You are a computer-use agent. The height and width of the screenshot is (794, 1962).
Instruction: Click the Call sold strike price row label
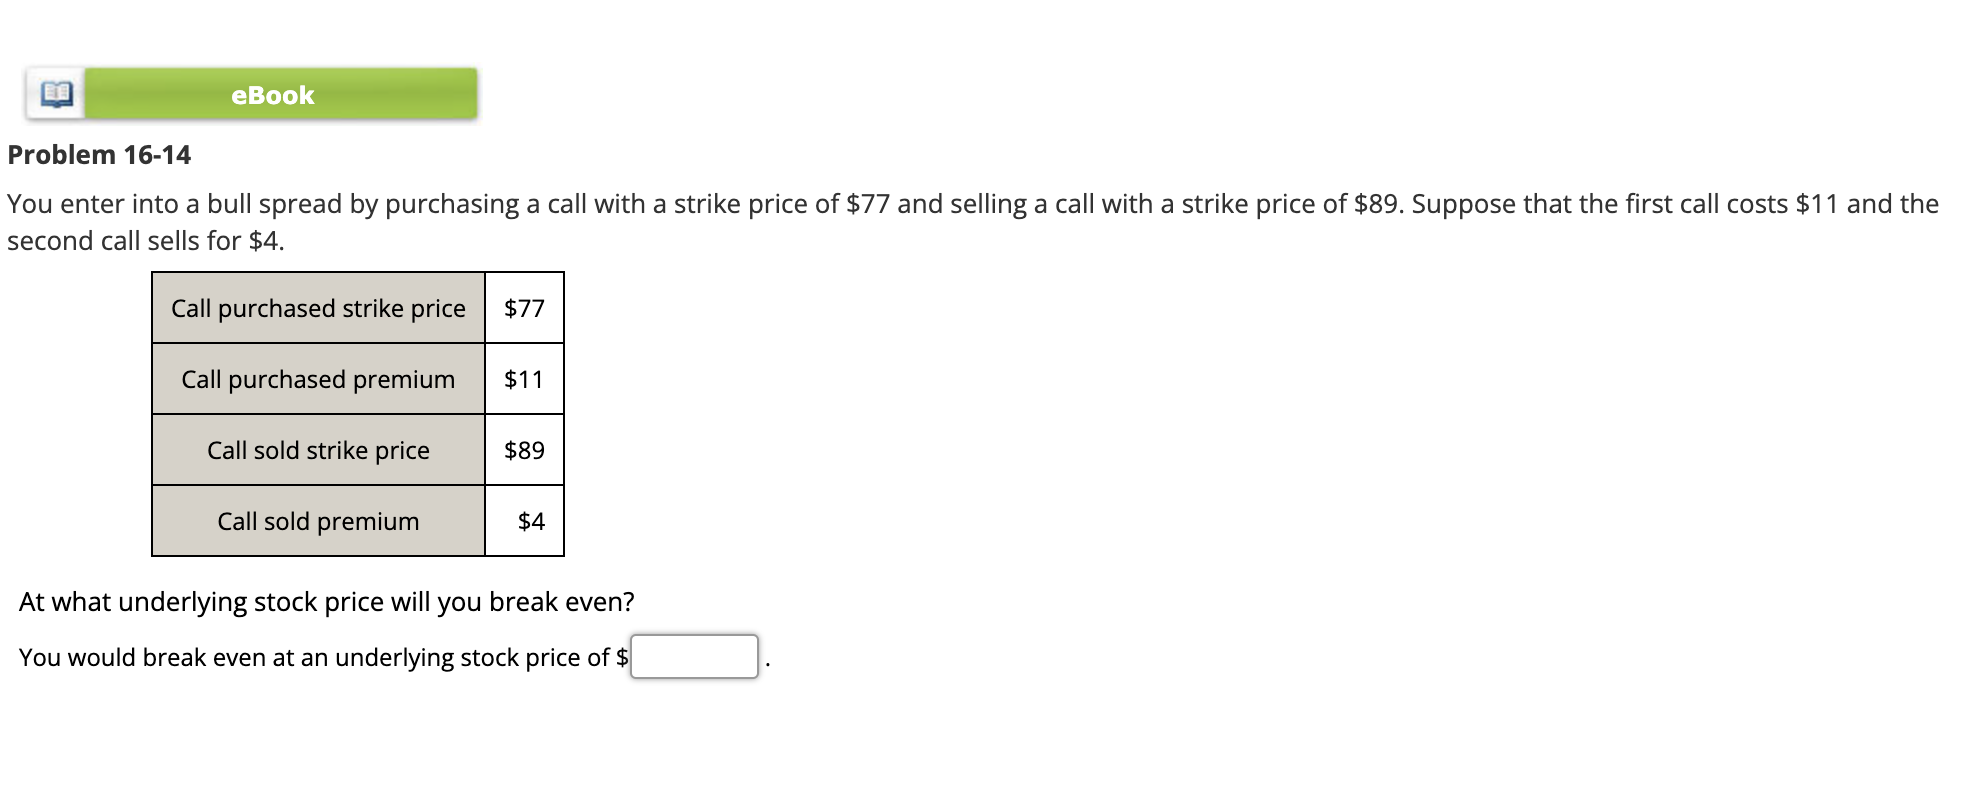click(318, 450)
